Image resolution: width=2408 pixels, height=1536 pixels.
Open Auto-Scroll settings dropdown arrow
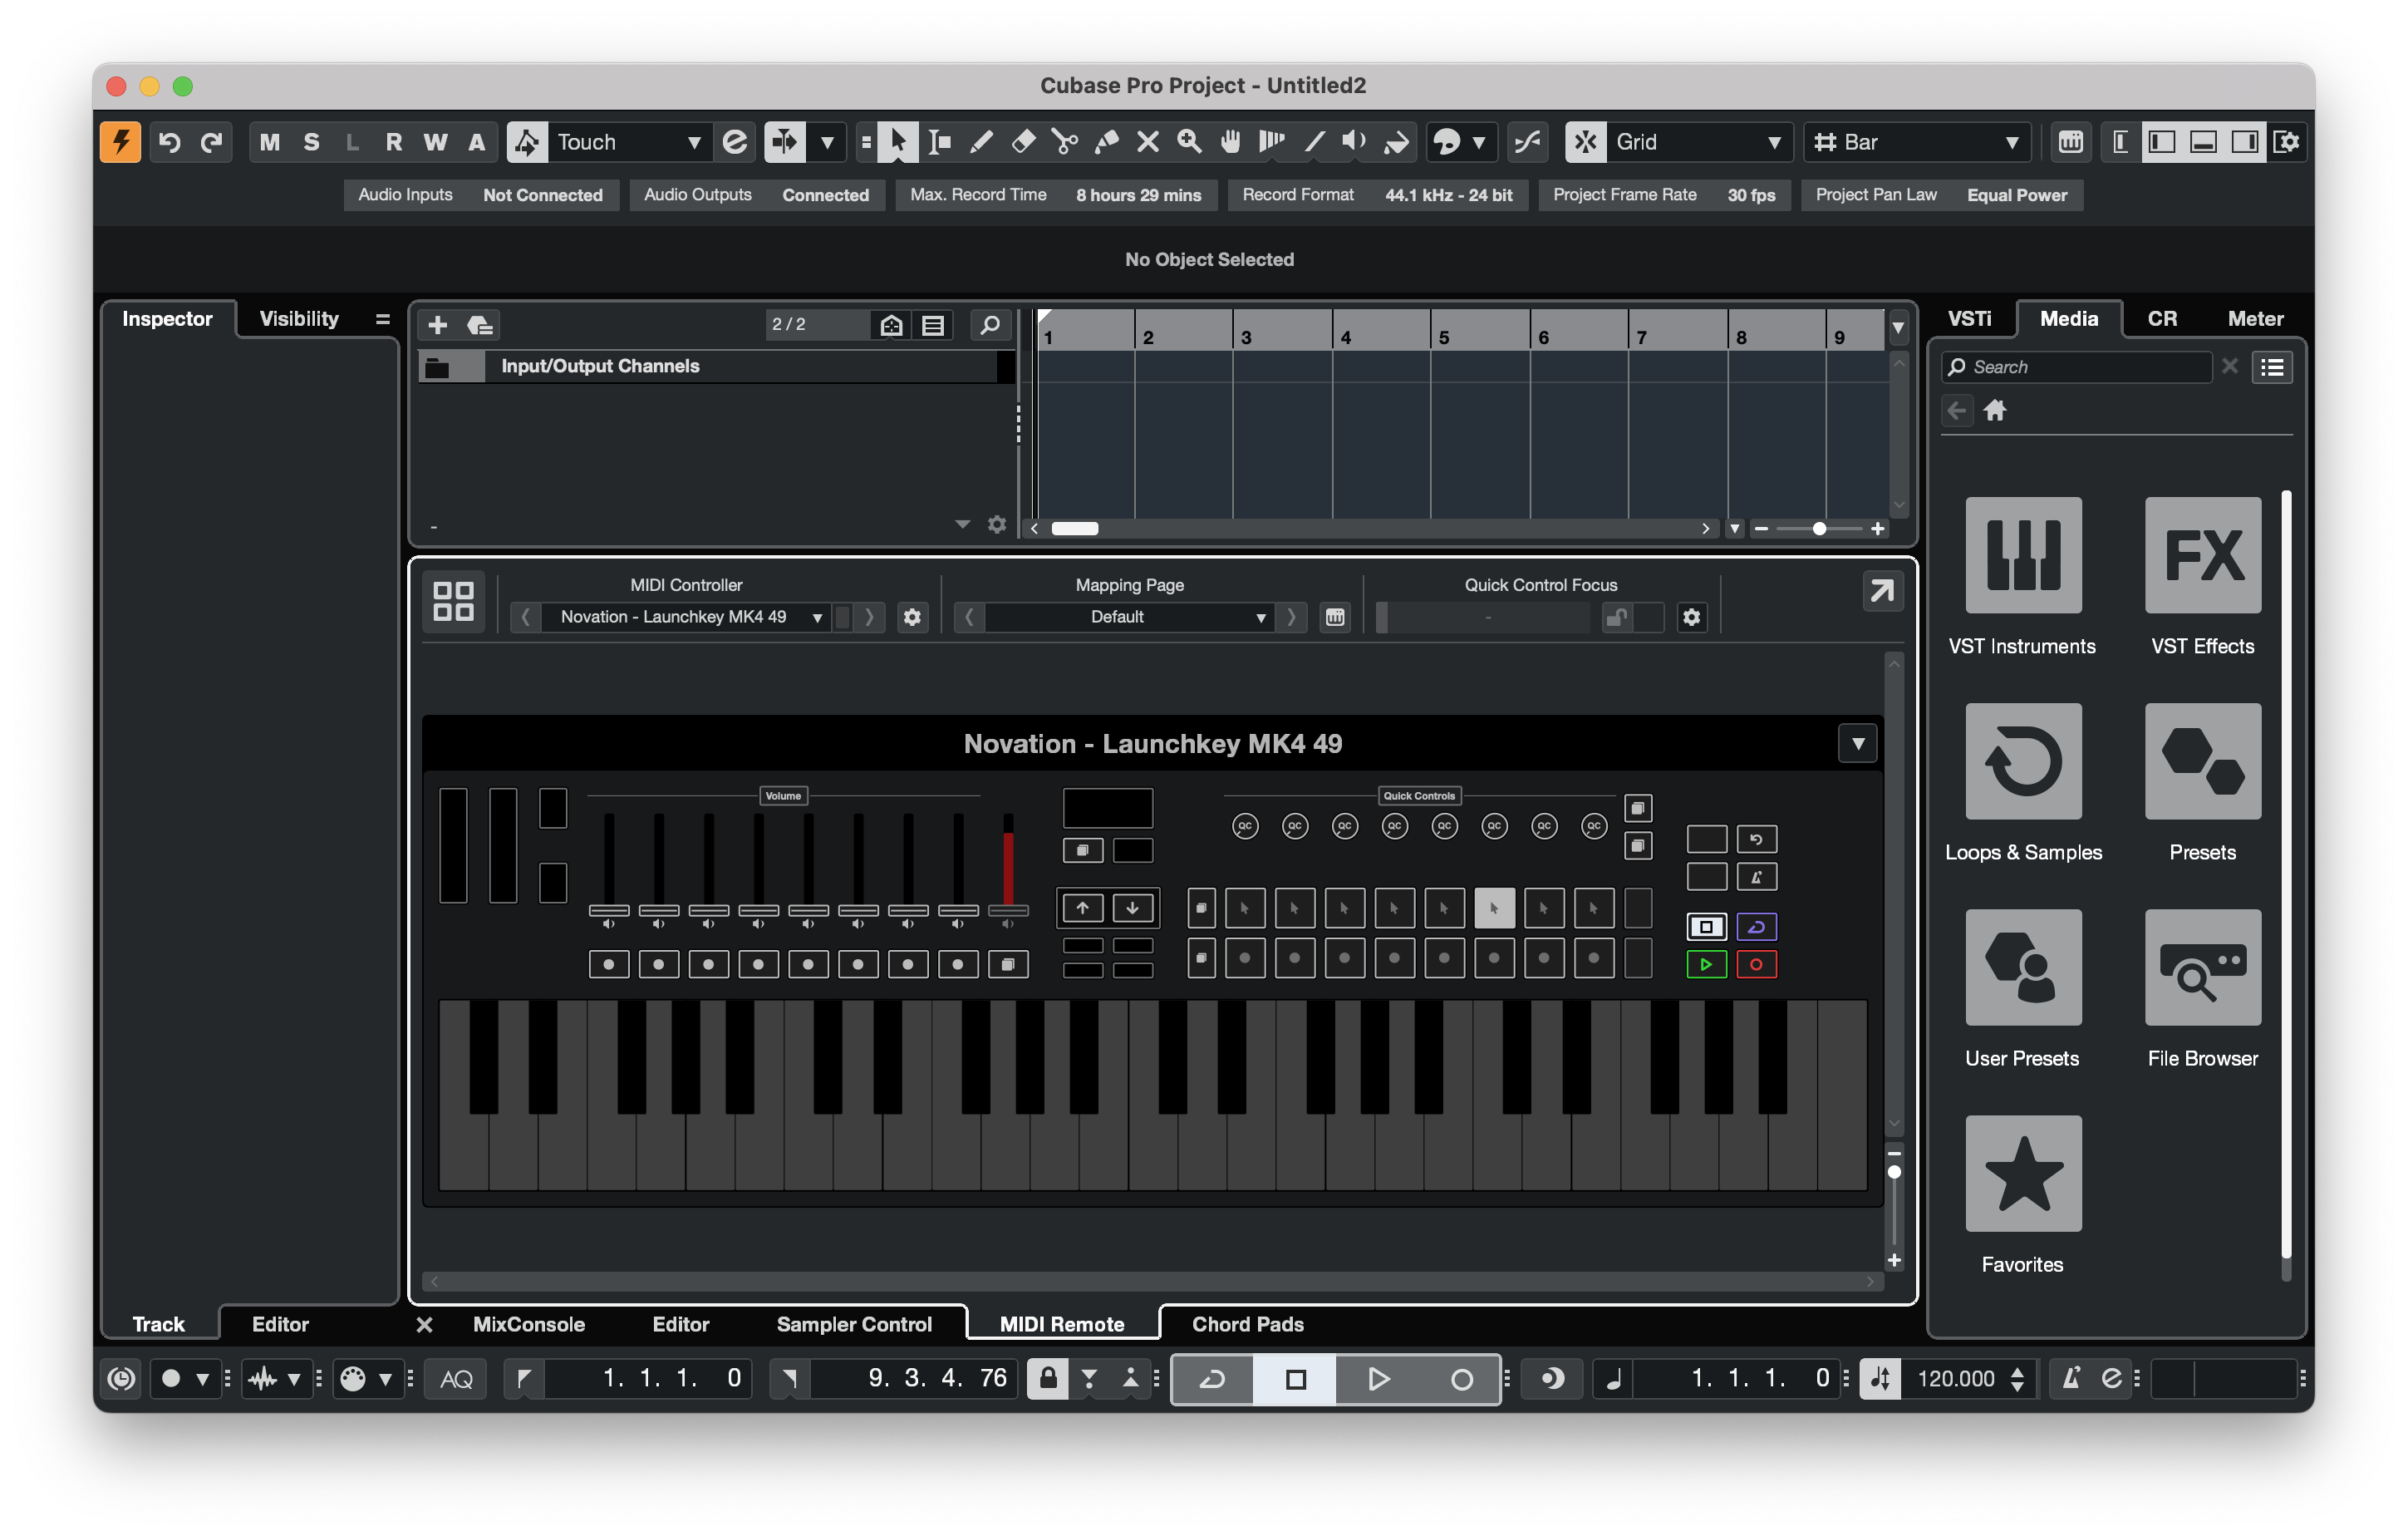click(x=827, y=142)
